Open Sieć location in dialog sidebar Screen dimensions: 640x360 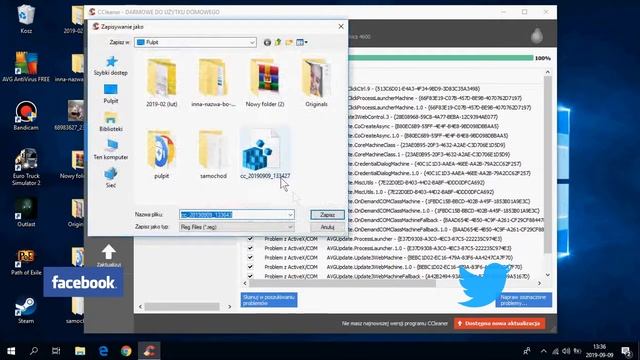tap(111, 178)
